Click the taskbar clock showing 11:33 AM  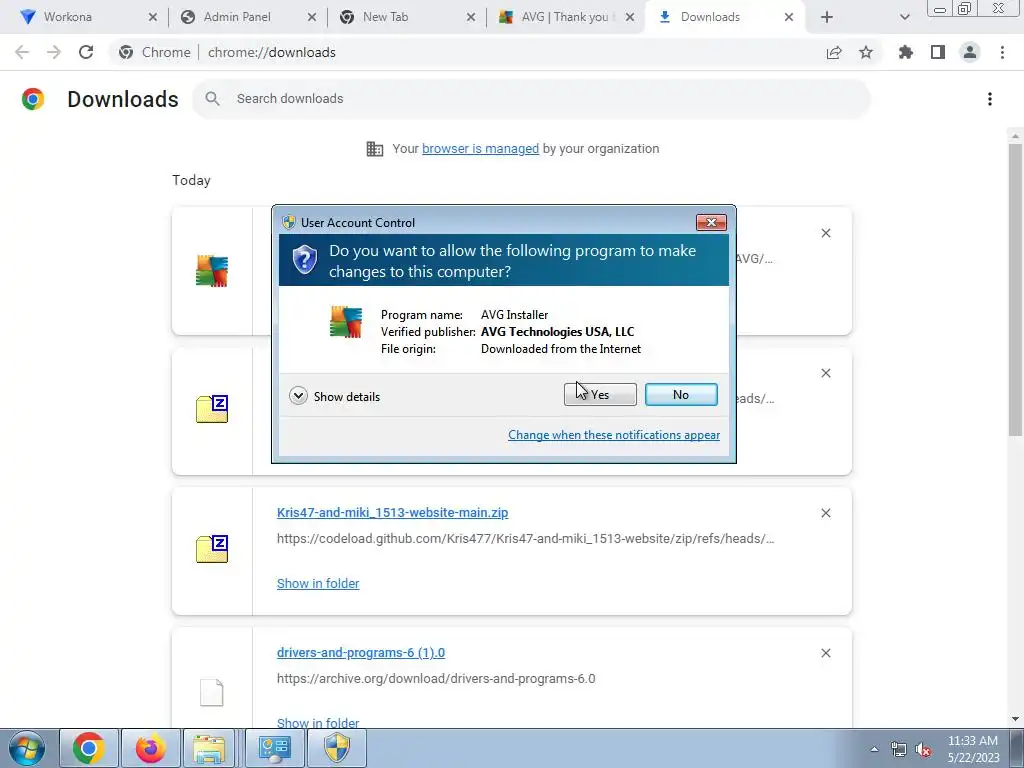point(973,749)
